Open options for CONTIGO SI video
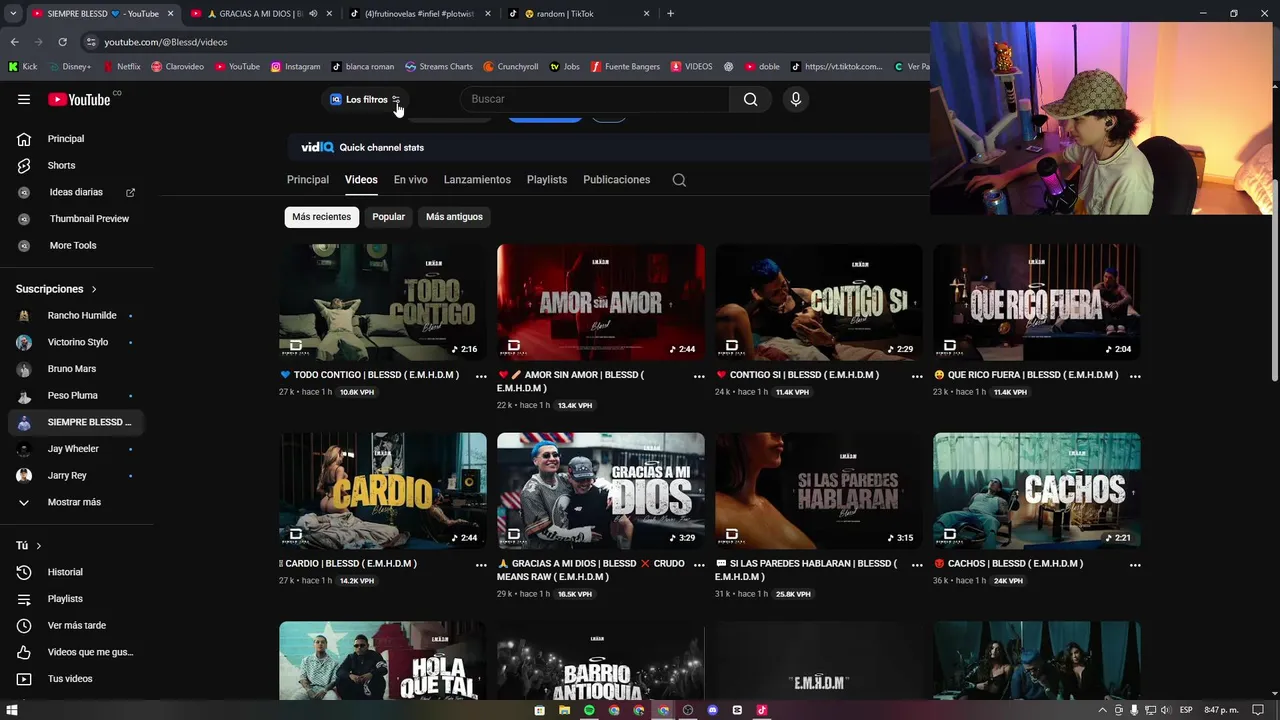 point(917,376)
